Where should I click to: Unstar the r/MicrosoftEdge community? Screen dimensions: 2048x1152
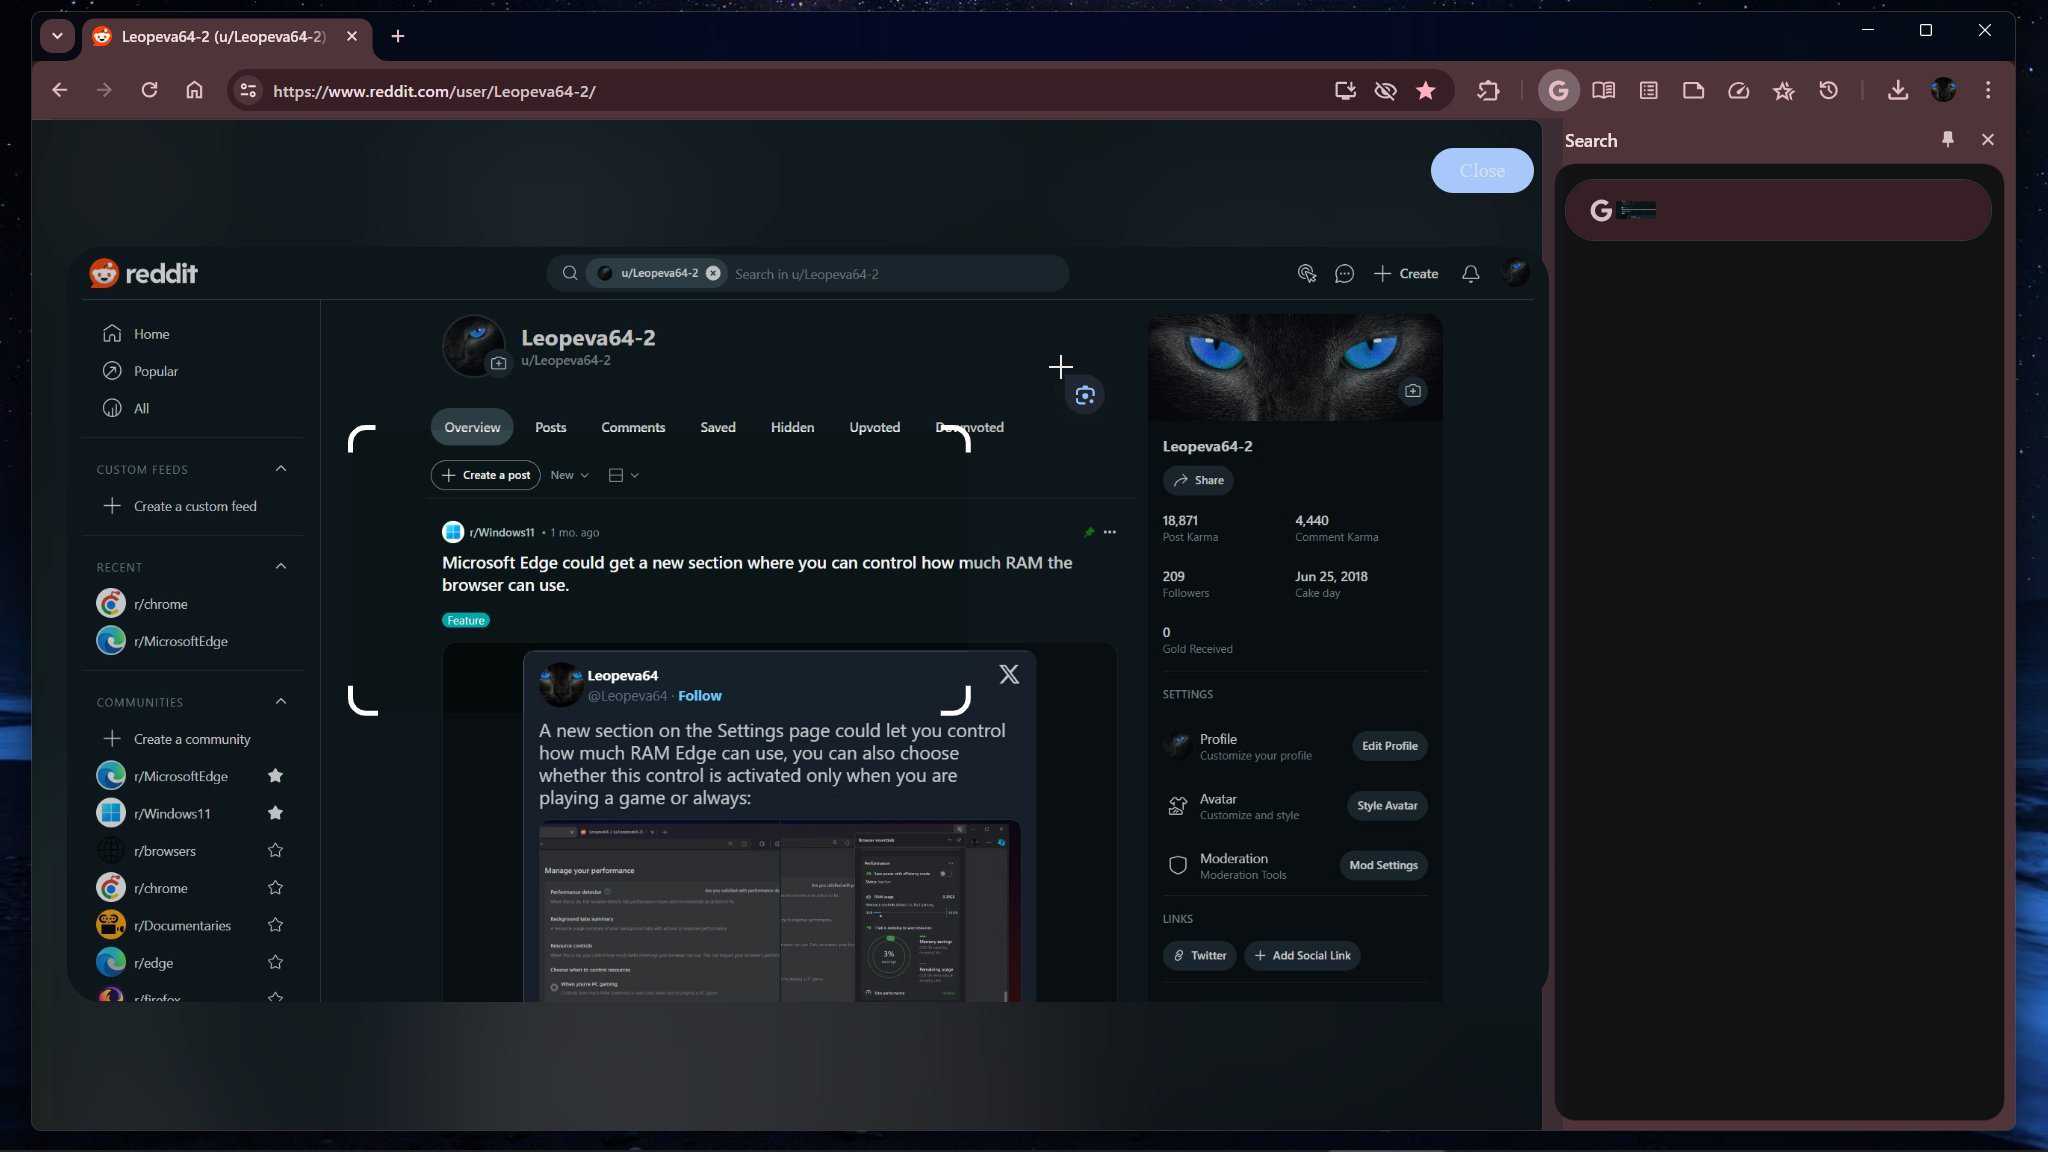pos(276,775)
